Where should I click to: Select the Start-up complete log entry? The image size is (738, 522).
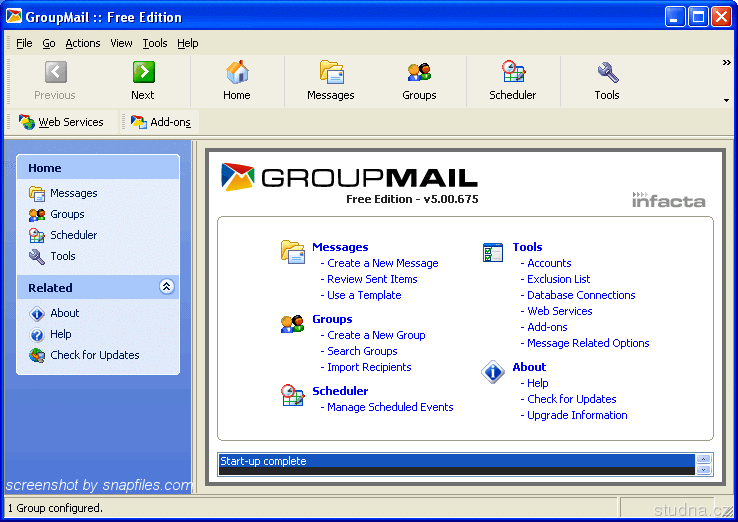[x=457, y=461]
